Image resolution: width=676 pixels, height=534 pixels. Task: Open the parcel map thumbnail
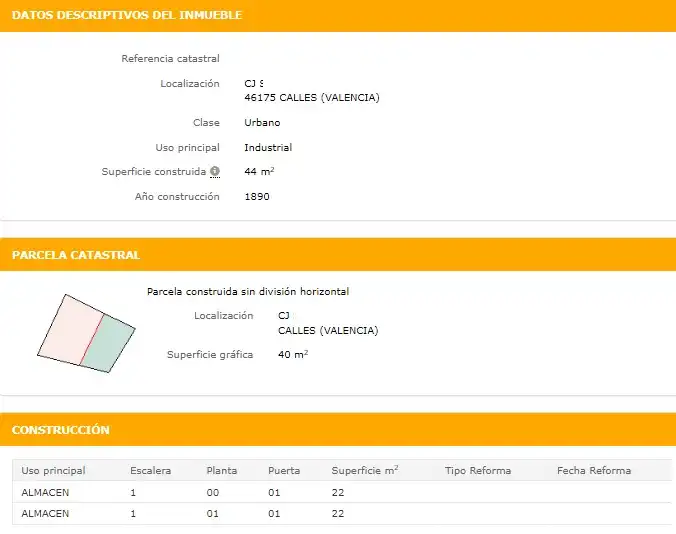pos(86,333)
